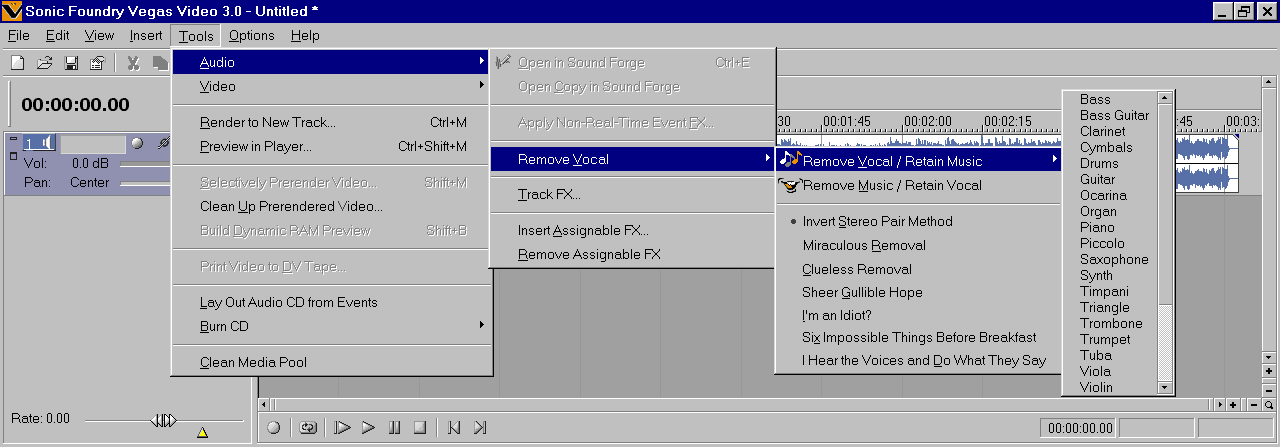
Task: Choose the Clueless Removal method
Action: pos(857,269)
